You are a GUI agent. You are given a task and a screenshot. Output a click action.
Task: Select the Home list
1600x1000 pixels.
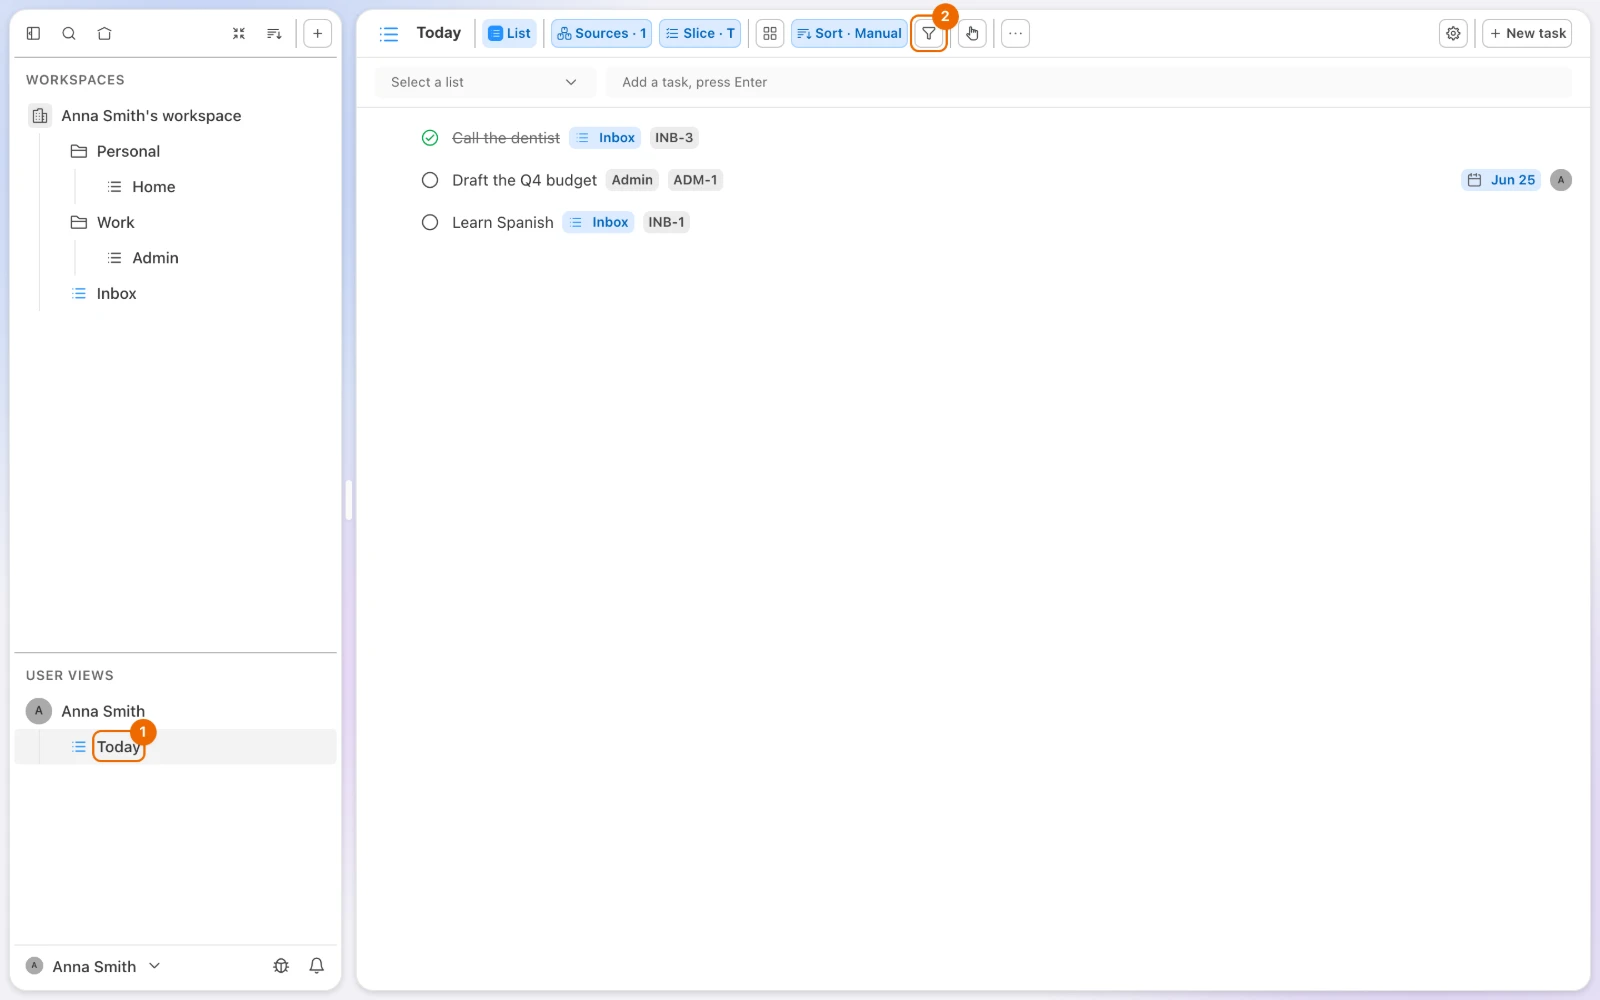point(153,187)
